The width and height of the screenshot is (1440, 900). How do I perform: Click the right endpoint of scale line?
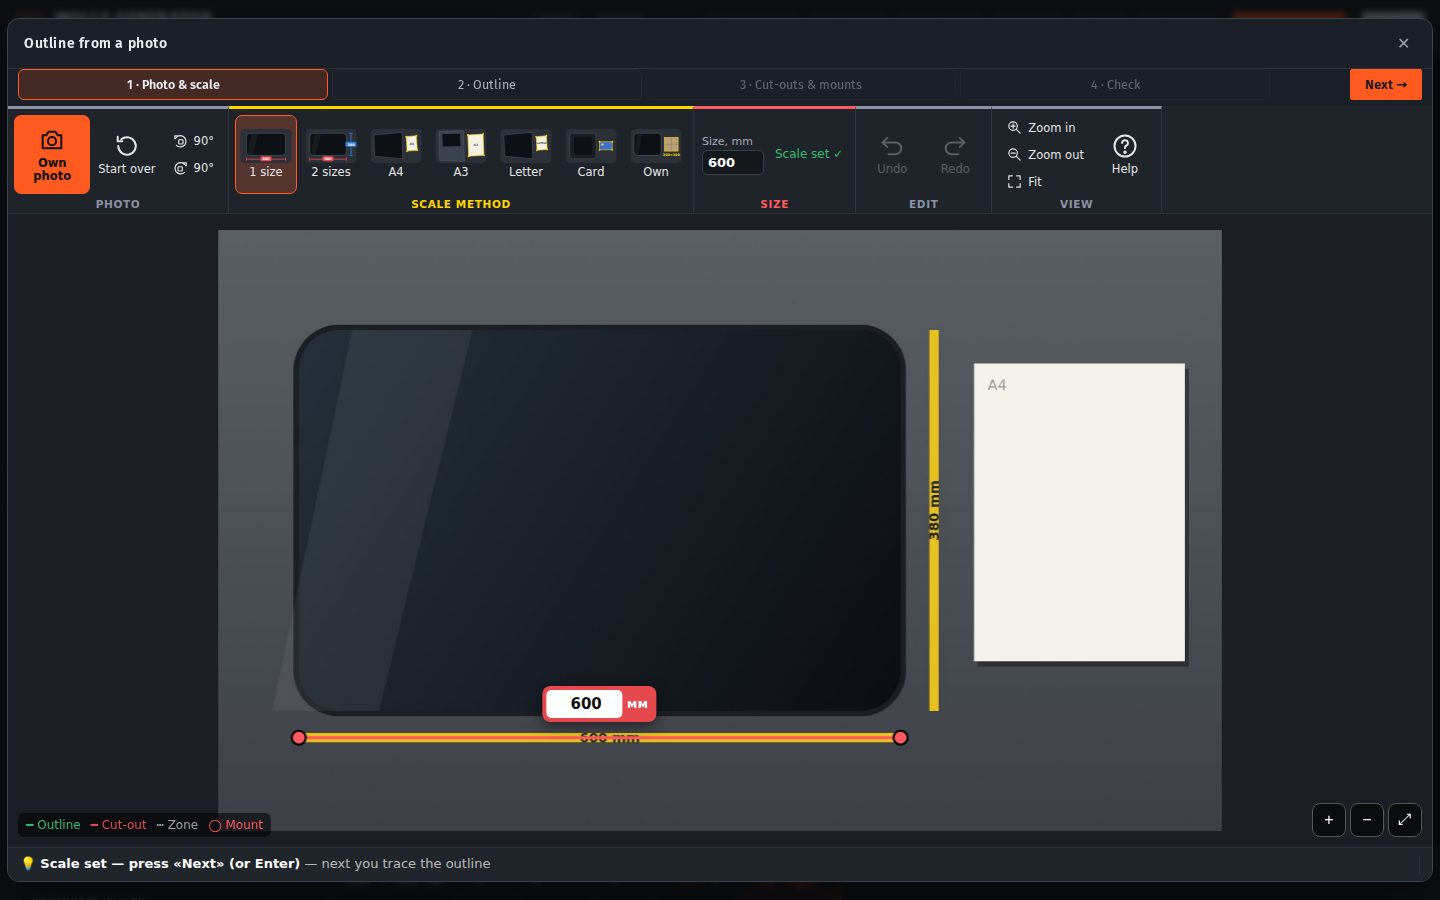point(900,738)
